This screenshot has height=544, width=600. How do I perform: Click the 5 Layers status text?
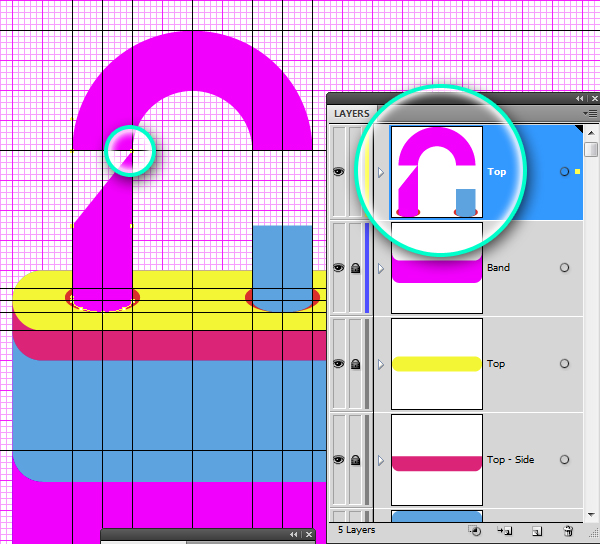356,530
